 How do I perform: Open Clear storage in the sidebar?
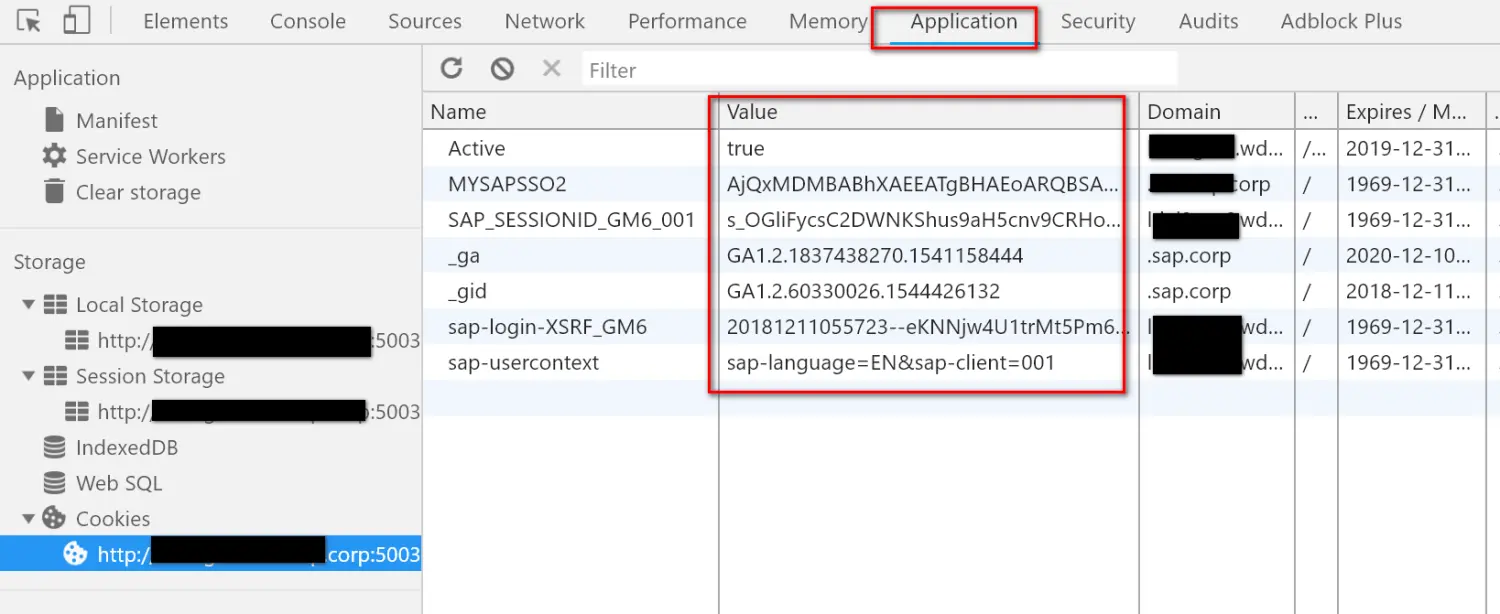click(x=138, y=192)
